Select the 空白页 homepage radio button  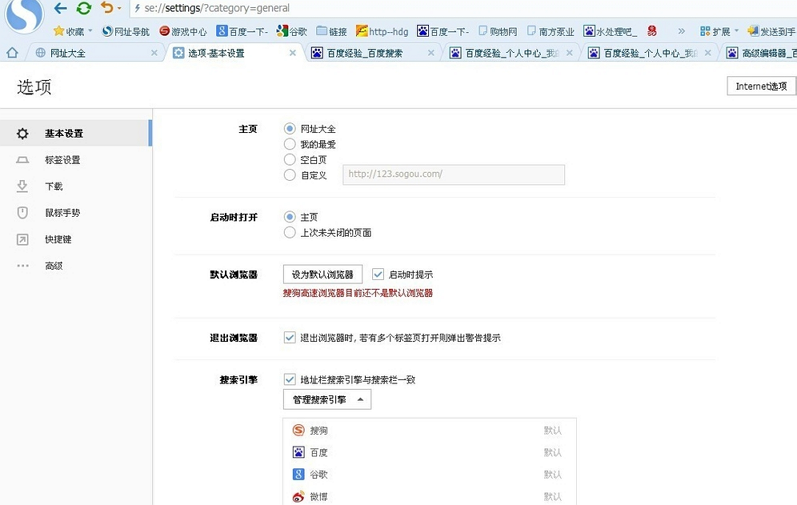tap(290, 160)
